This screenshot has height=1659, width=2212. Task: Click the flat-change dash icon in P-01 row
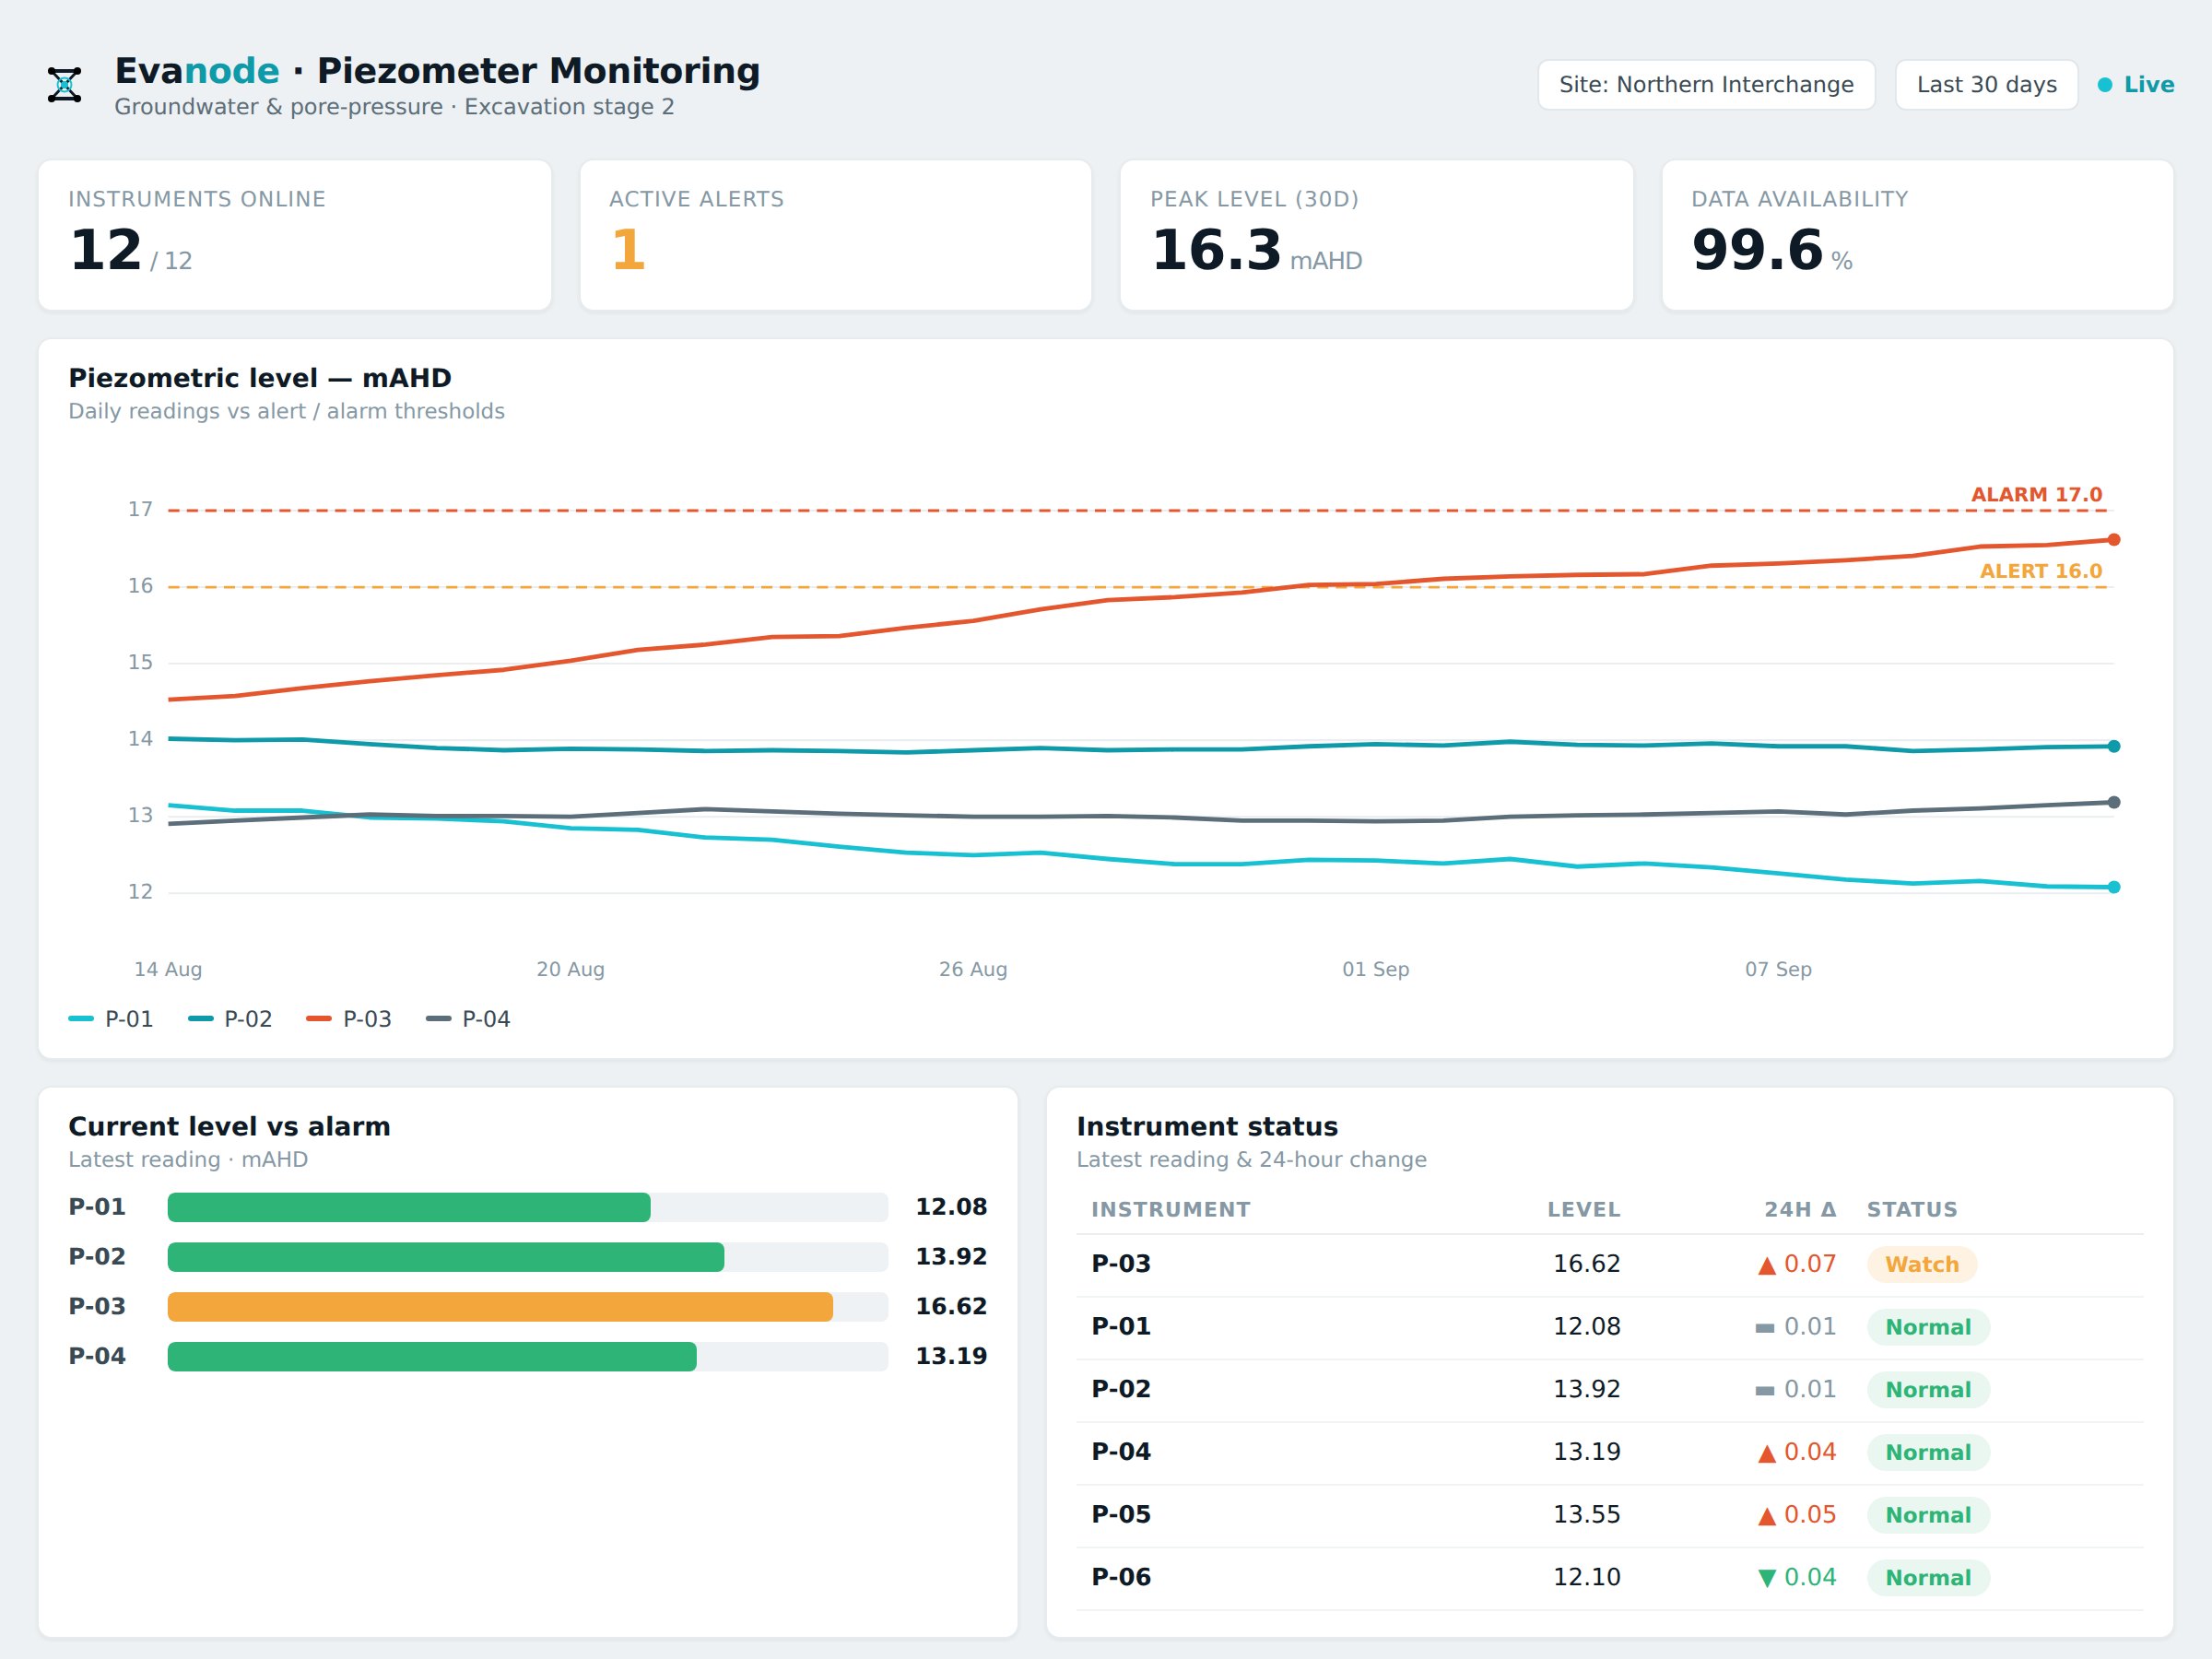tap(1765, 1328)
